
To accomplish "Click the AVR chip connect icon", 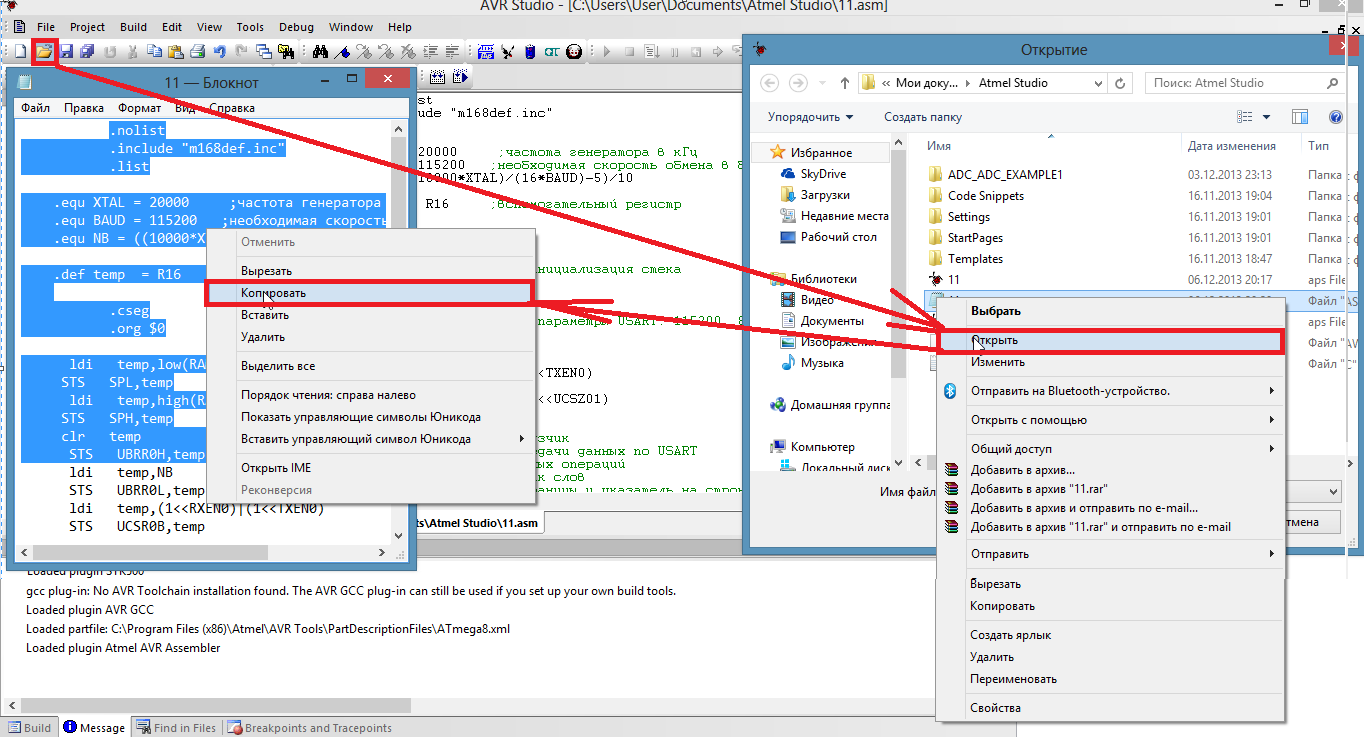I will point(486,51).
